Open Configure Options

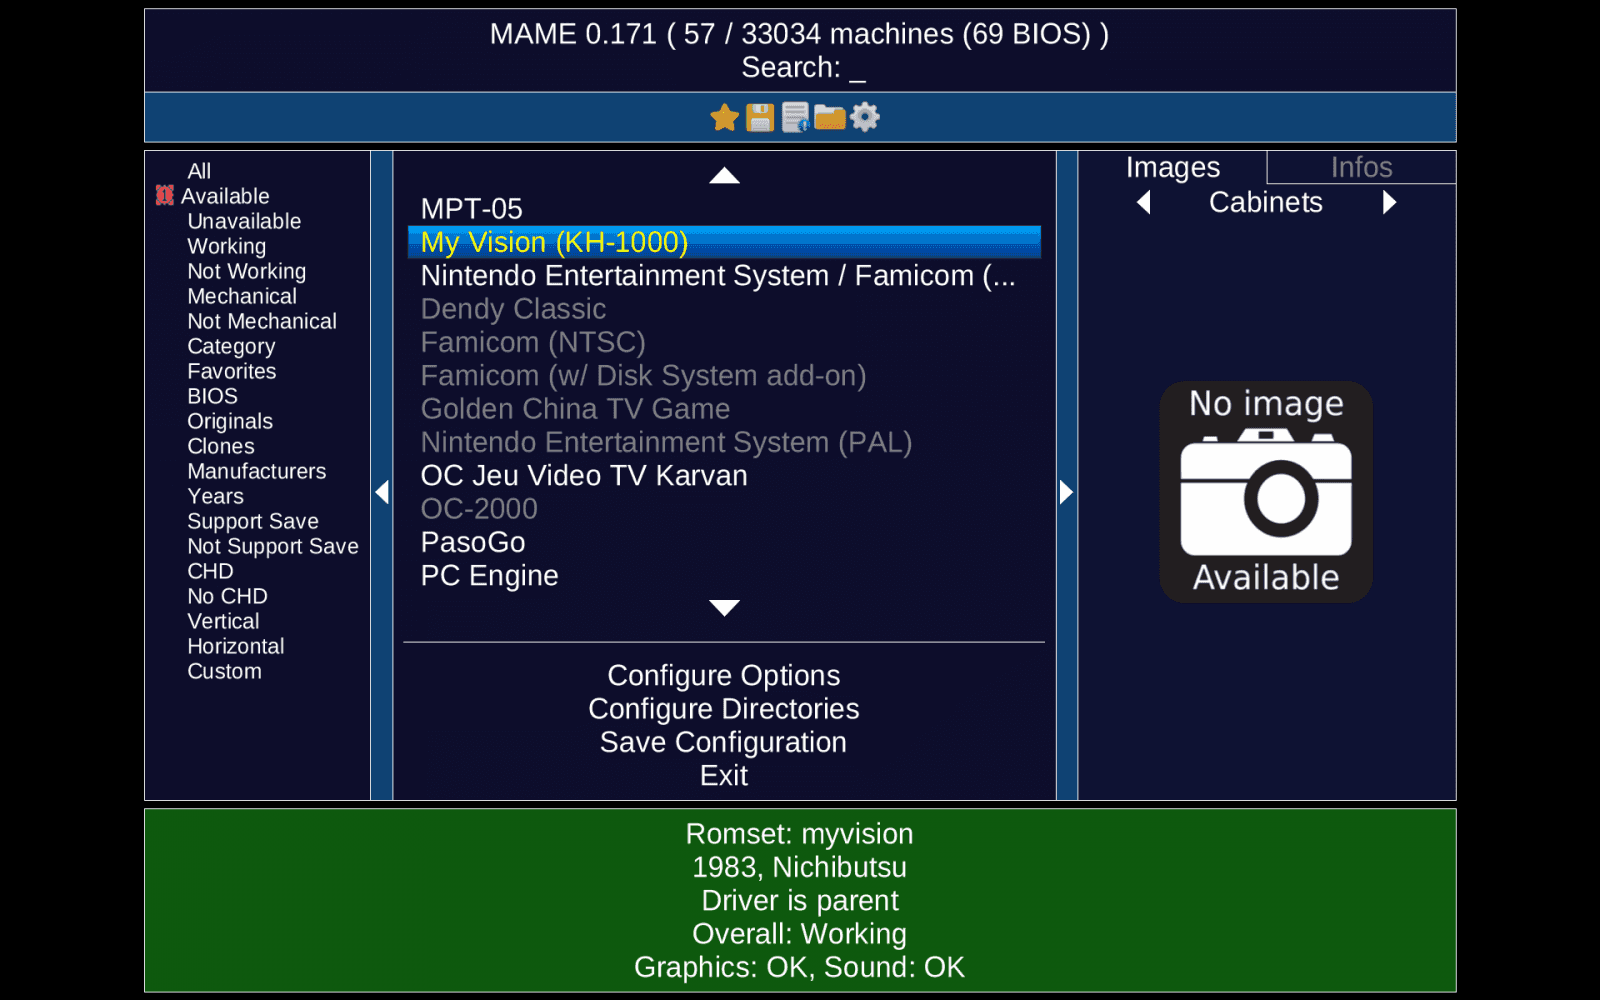coord(724,676)
